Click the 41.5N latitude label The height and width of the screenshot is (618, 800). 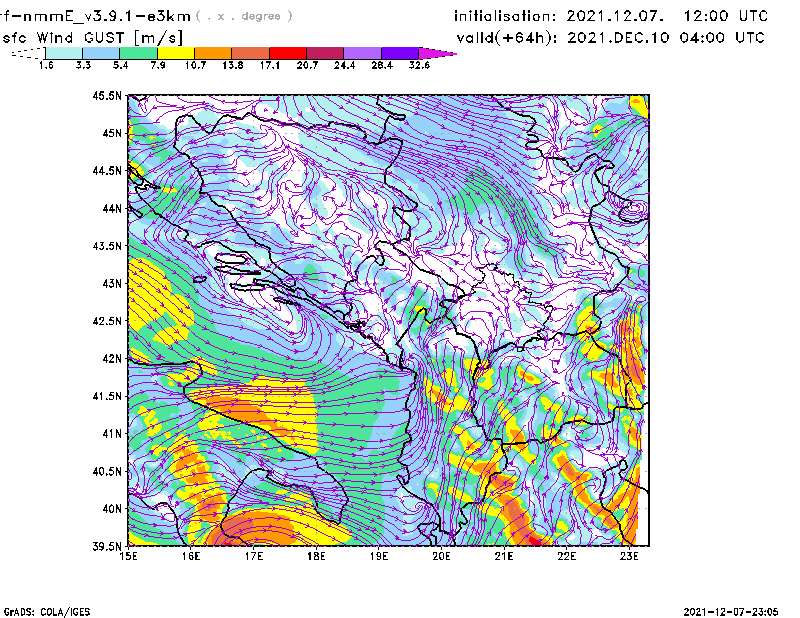click(x=107, y=396)
